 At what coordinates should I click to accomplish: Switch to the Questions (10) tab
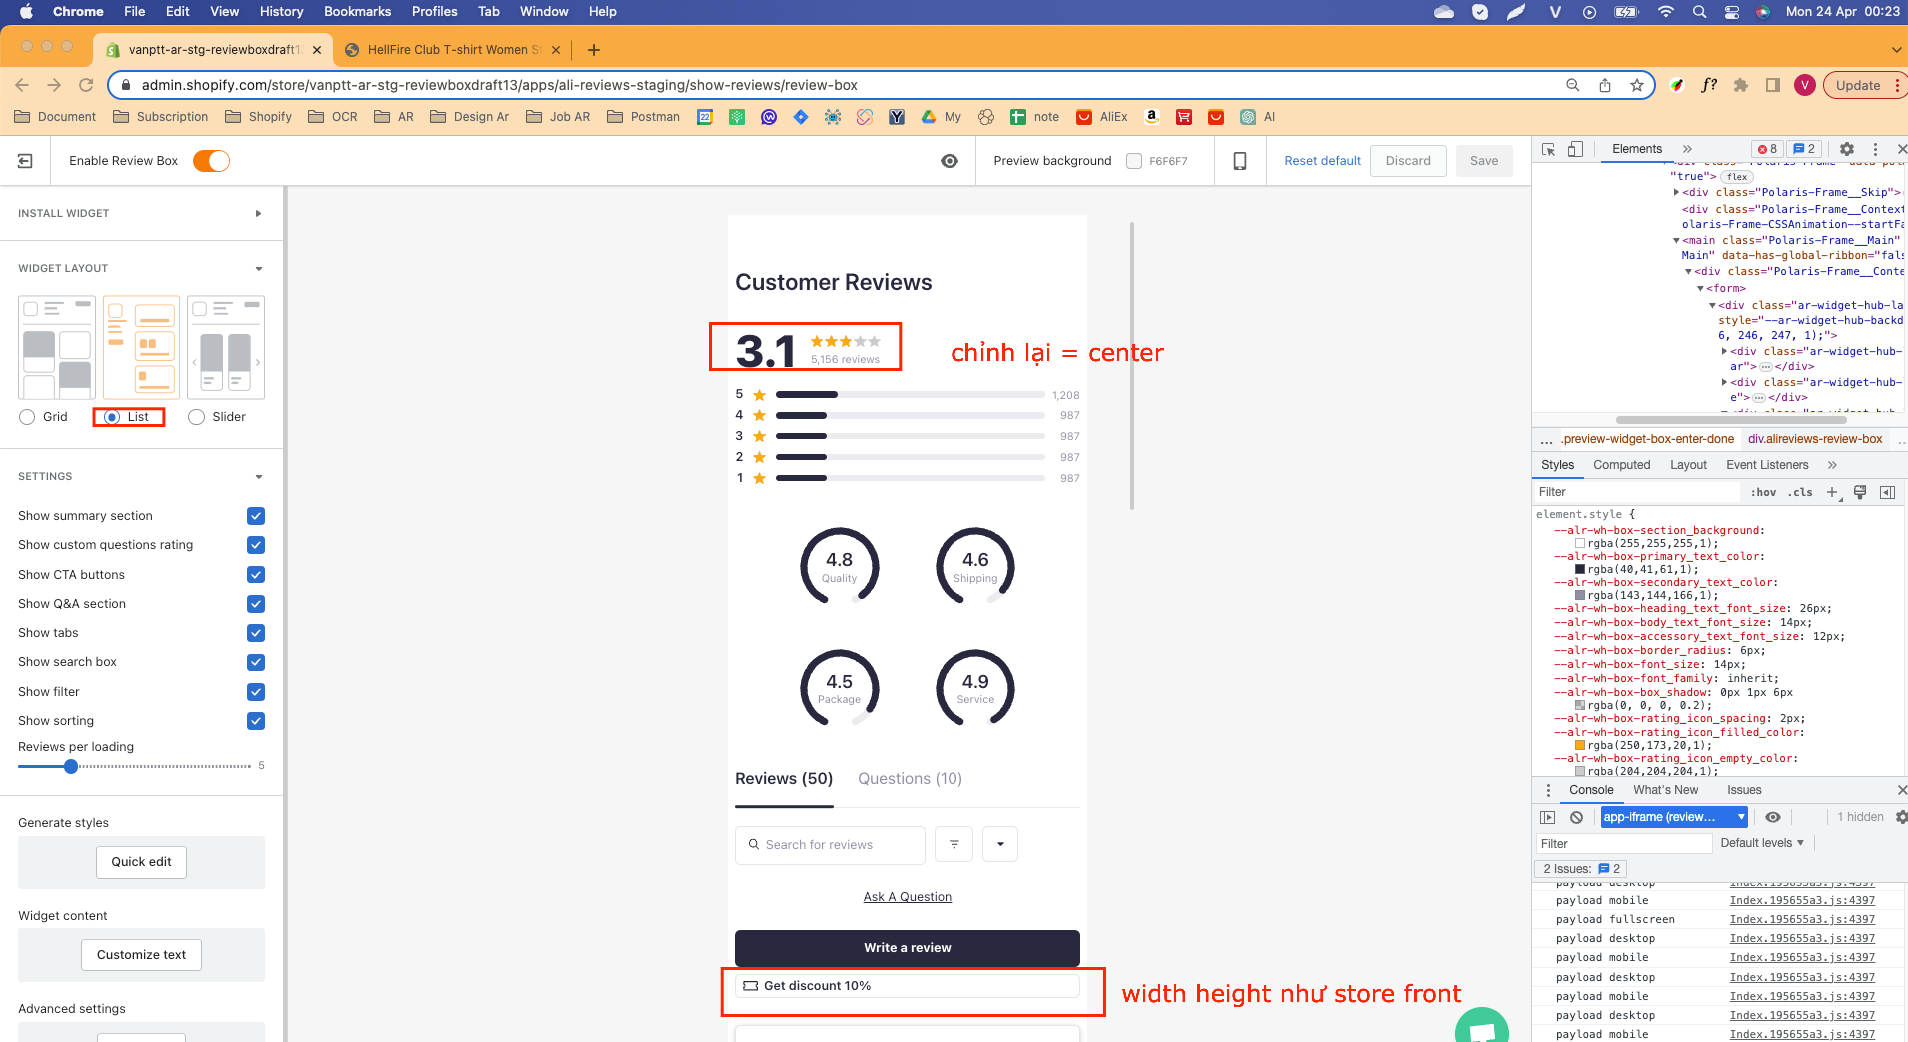(x=909, y=778)
